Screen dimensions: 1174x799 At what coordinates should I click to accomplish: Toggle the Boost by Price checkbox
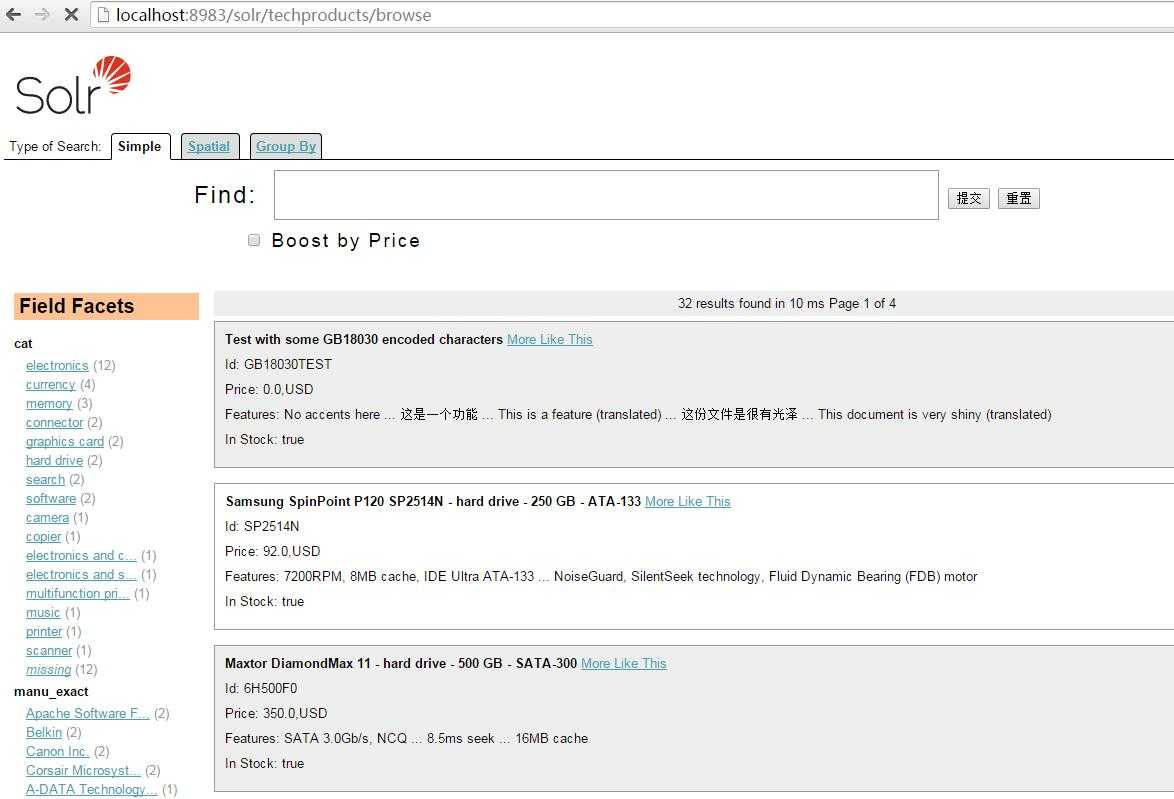(x=254, y=240)
